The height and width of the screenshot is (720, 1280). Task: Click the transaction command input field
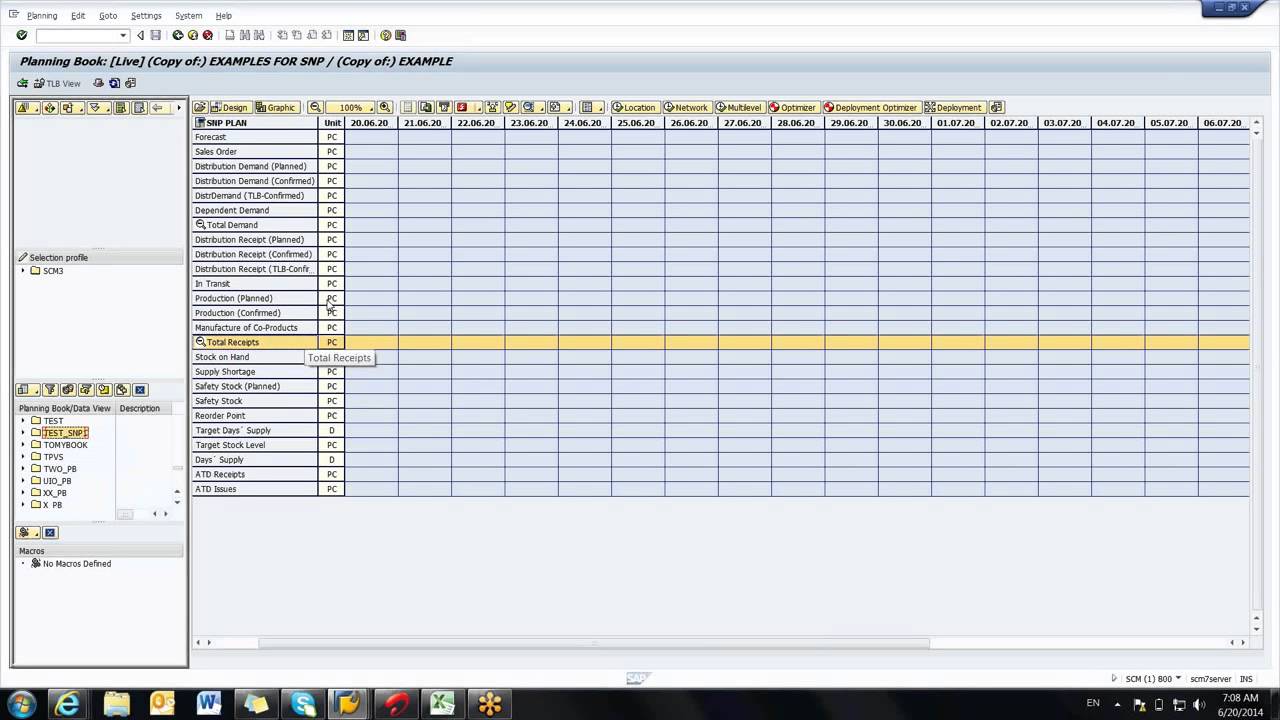coord(77,35)
